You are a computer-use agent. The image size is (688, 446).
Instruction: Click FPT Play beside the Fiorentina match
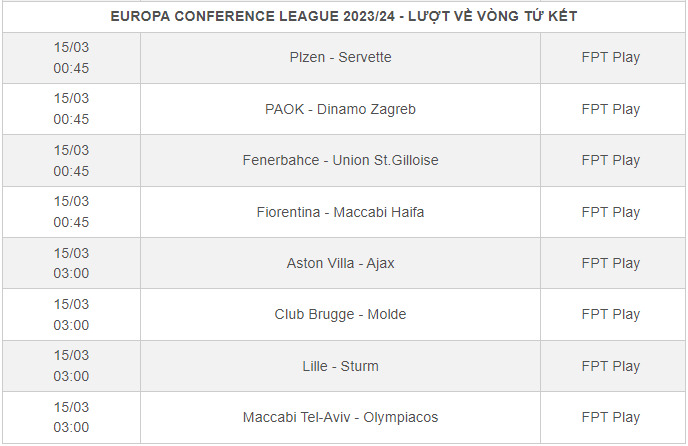tap(610, 212)
